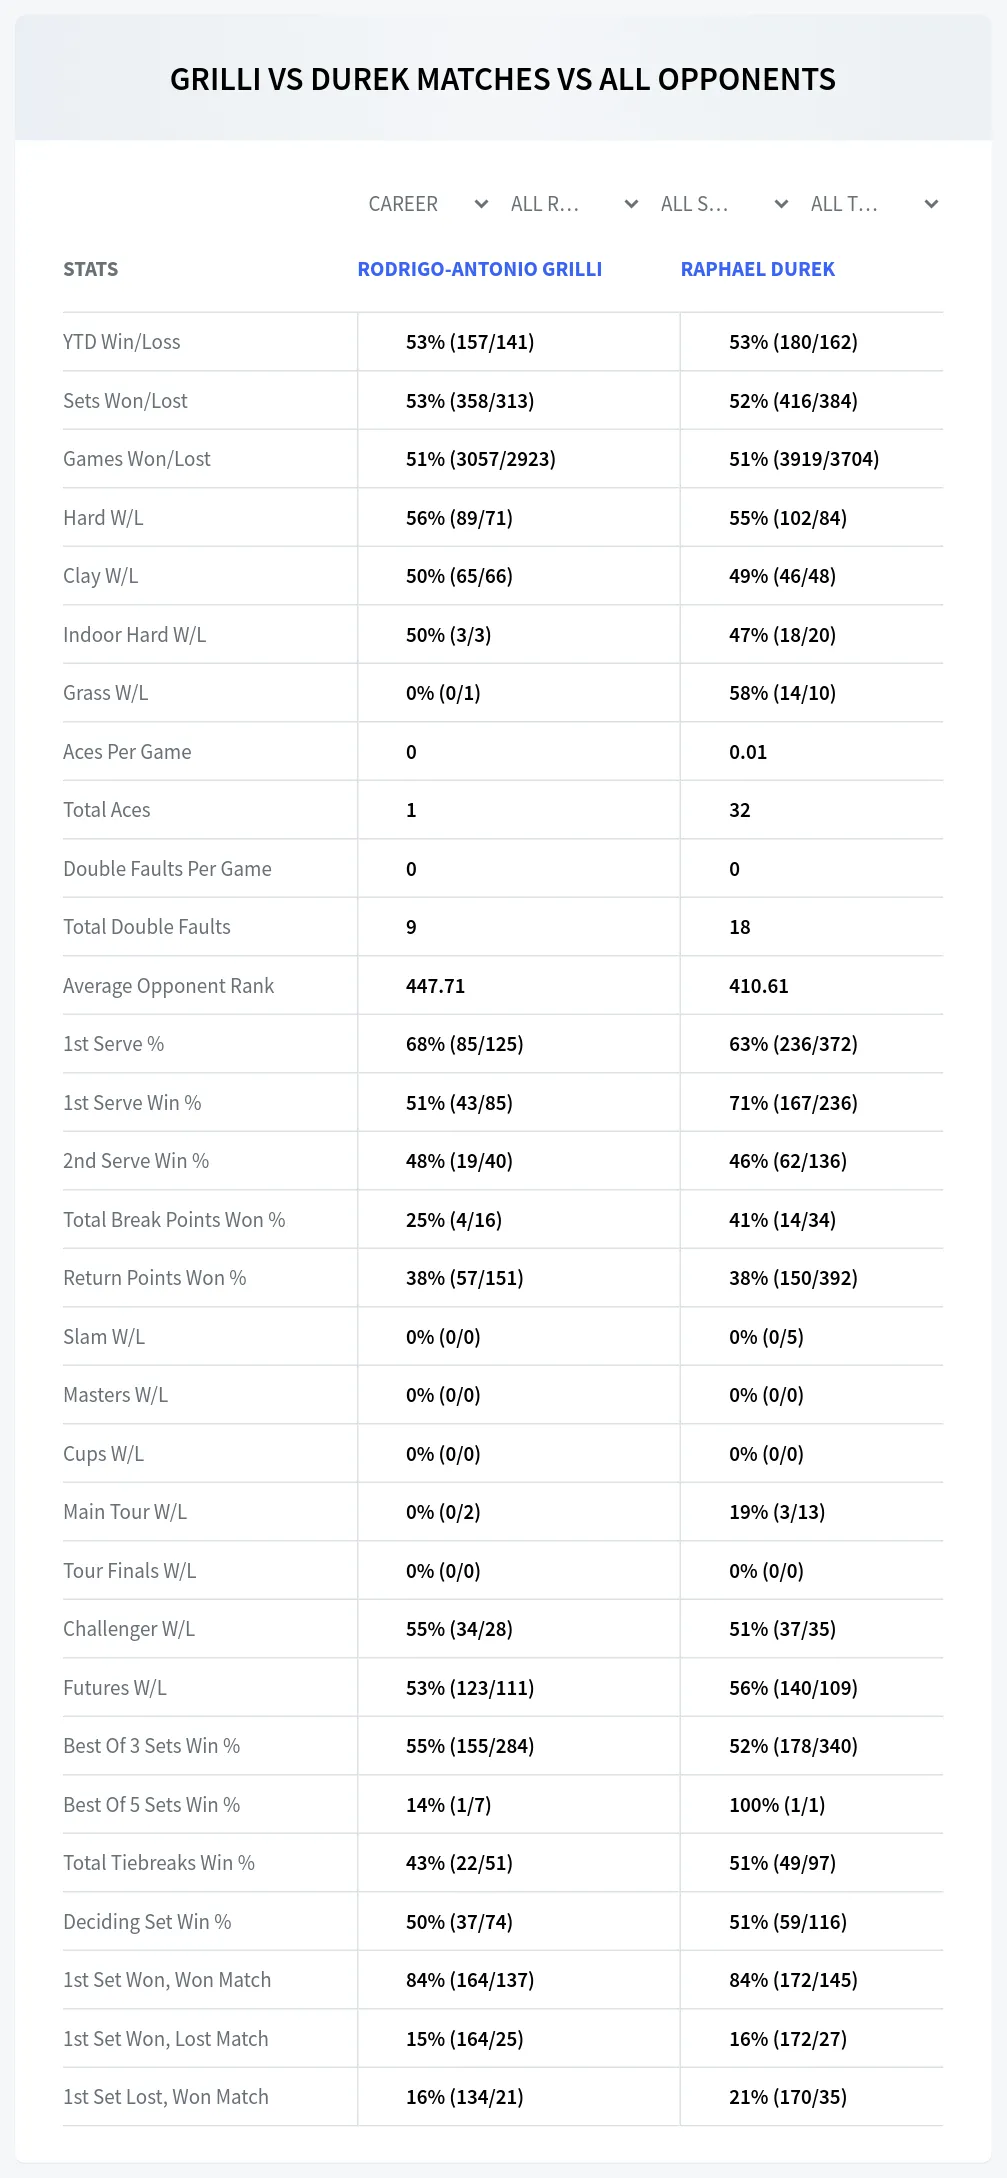Click Grilli's Challenger W/L value 55% (34/28)
Image resolution: width=1007 pixels, height=2178 pixels.
[459, 1629]
